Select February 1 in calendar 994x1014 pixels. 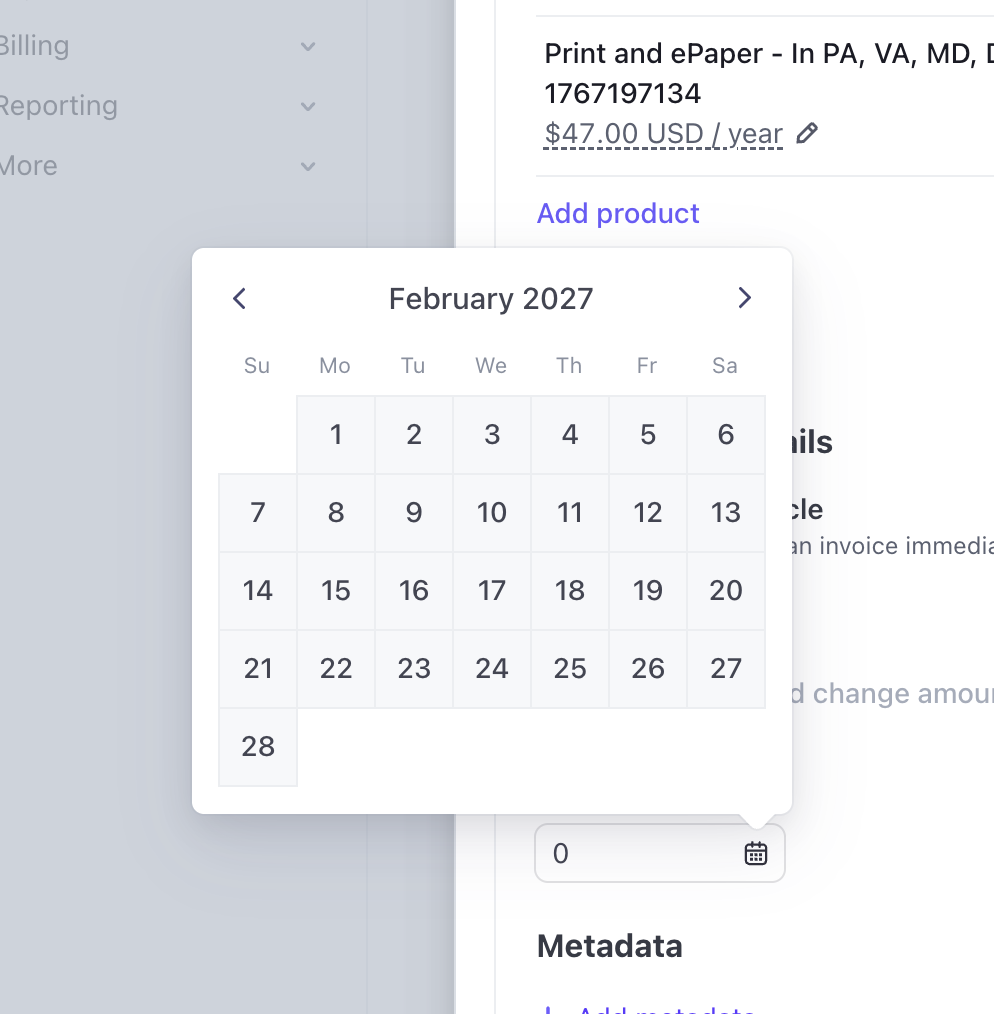tap(336, 434)
